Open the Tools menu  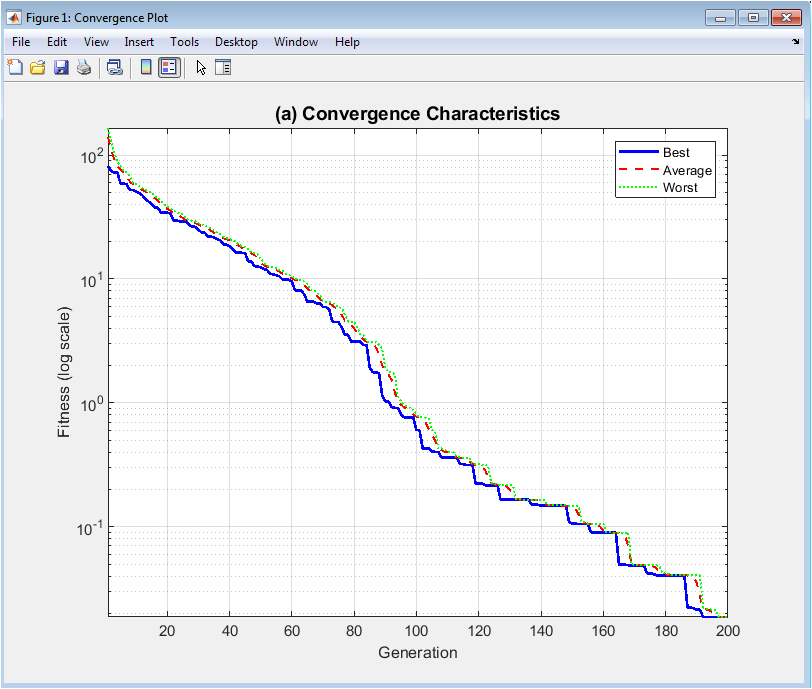(x=184, y=42)
